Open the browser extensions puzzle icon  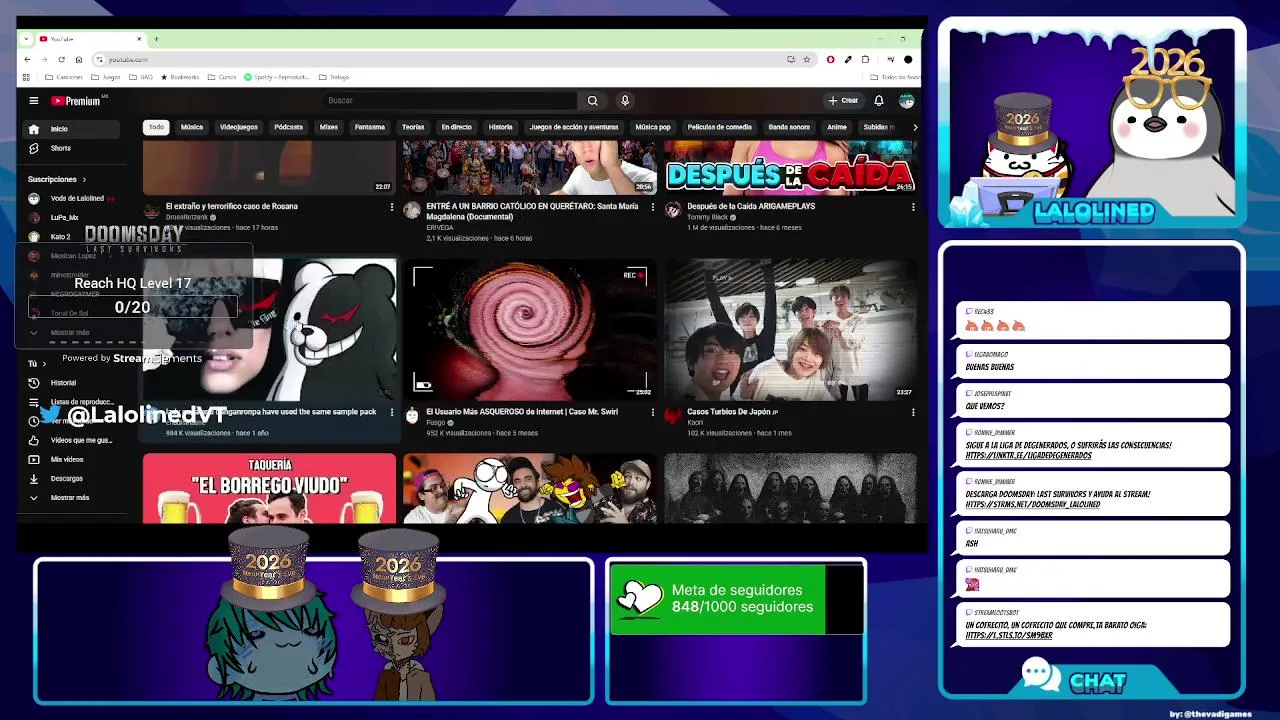pyautogui.click(x=865, y=59)
